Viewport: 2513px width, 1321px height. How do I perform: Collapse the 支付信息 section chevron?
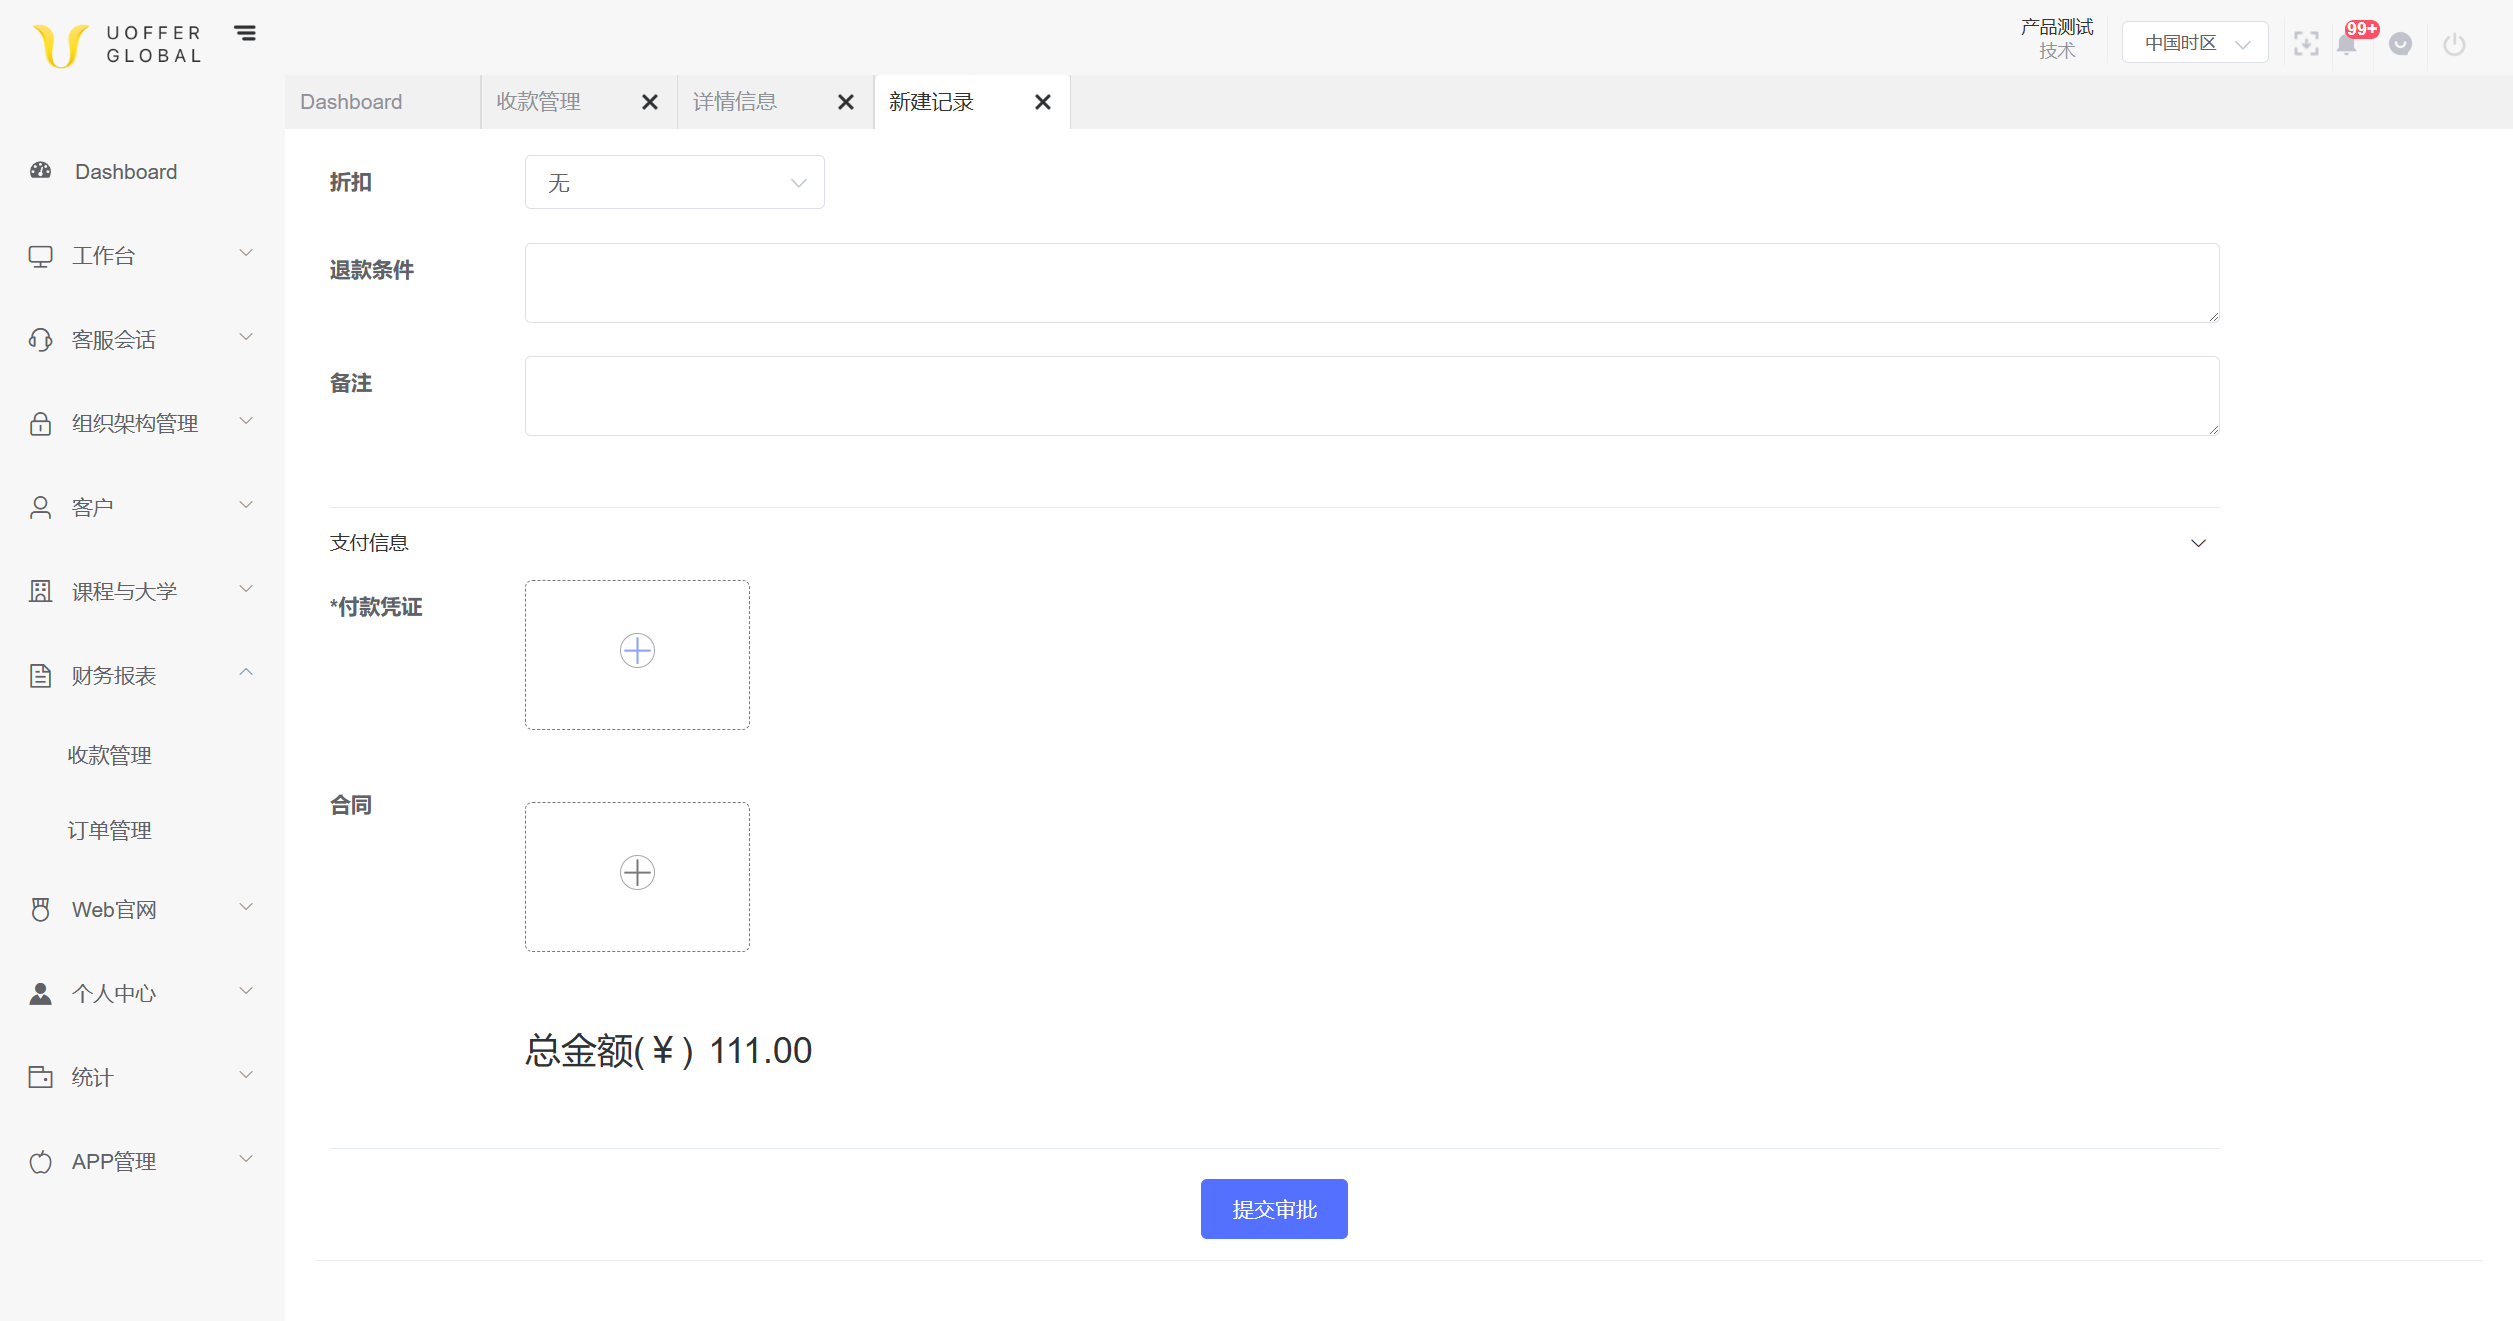2198,543
